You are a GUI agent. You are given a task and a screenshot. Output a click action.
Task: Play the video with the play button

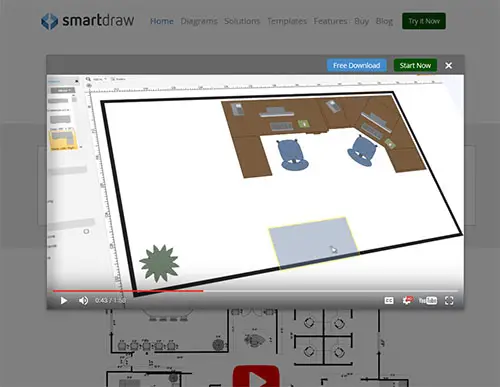click(x=64, y=301)
